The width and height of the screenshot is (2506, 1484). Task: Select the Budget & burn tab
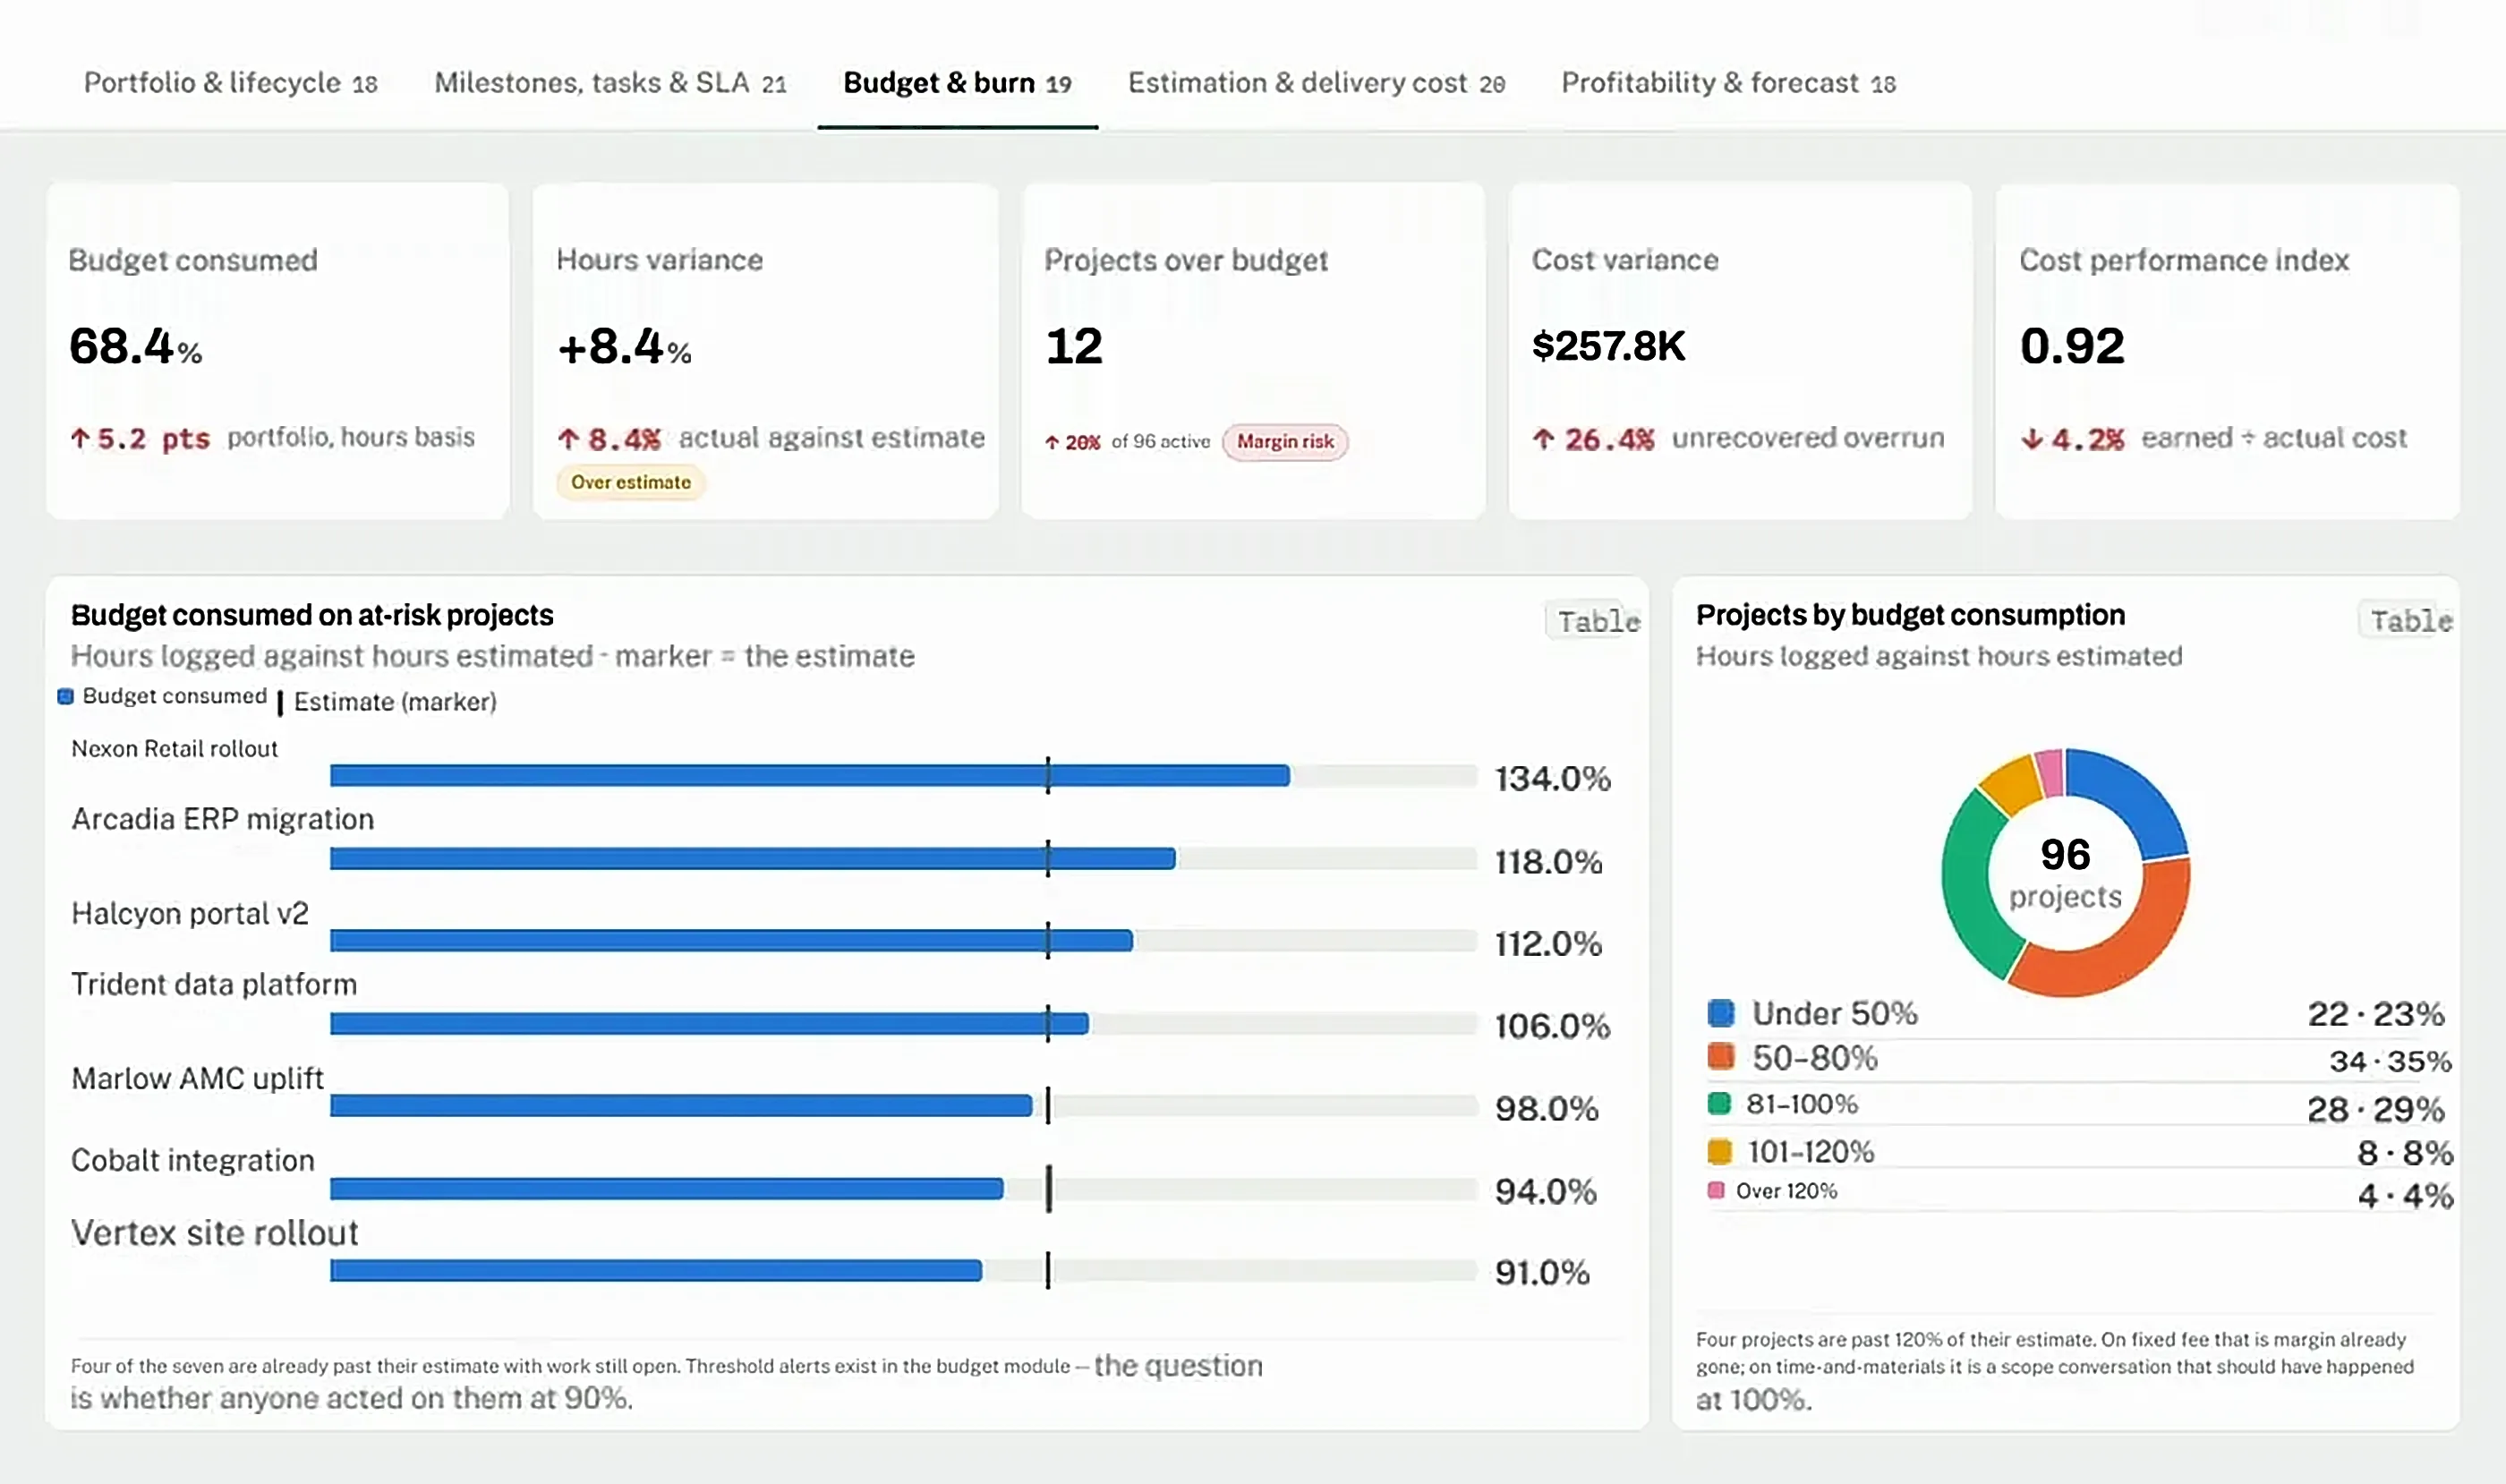[x=957, y=83]
